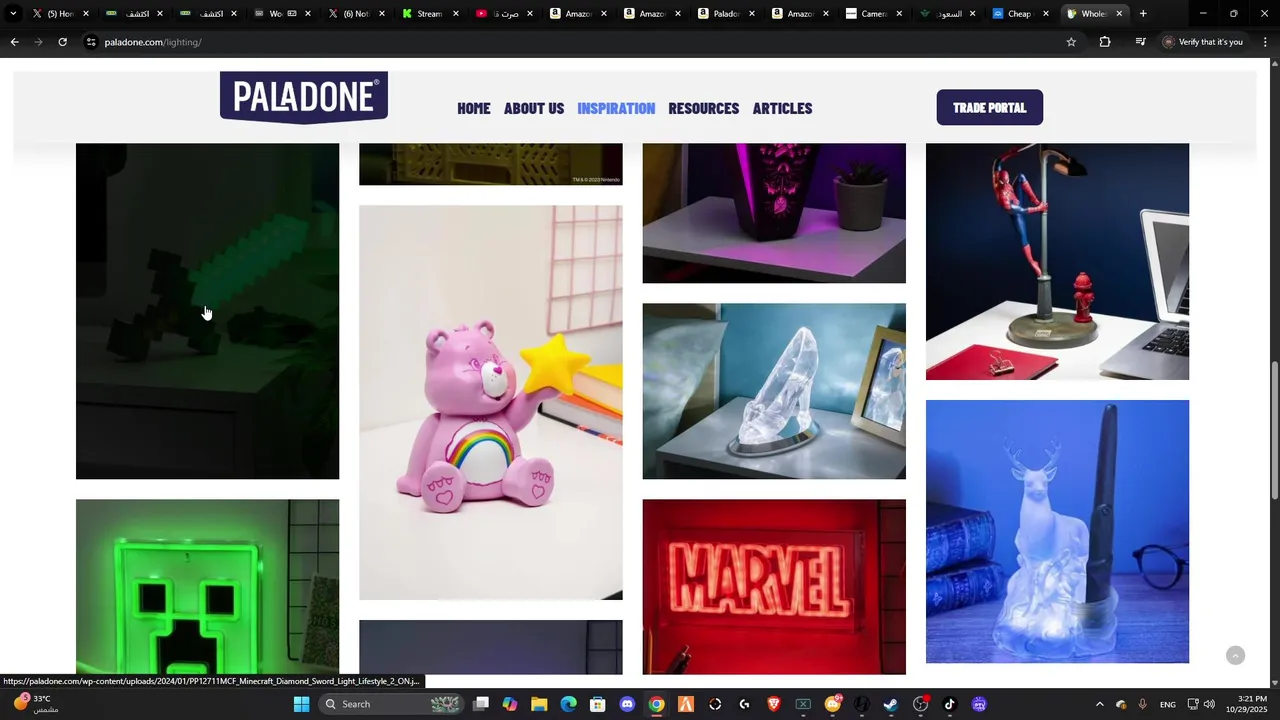
Task: Open the browser extensions puzzle icon
Action: (1105, 42)
